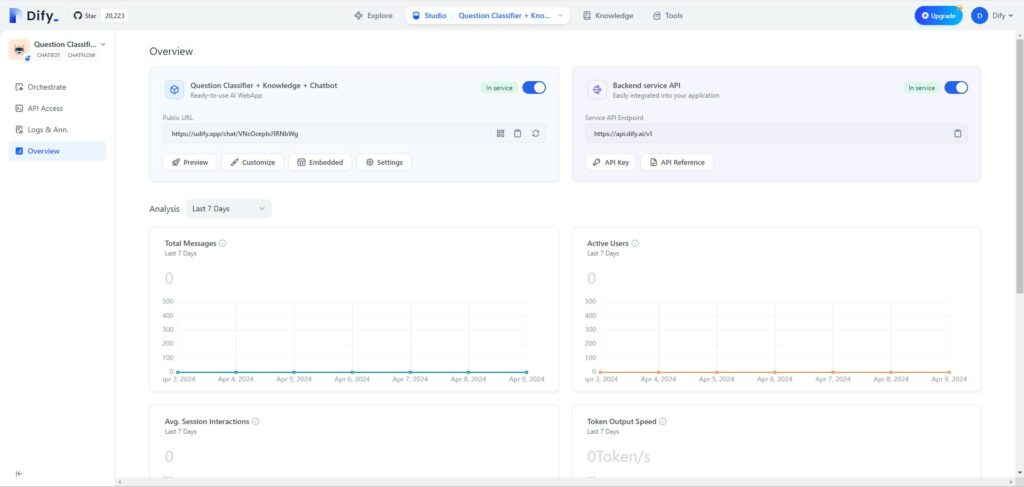Screen dimensions: 1024x487
Task: Click the user avatar D icon
Action: click(x=979, y=16)
